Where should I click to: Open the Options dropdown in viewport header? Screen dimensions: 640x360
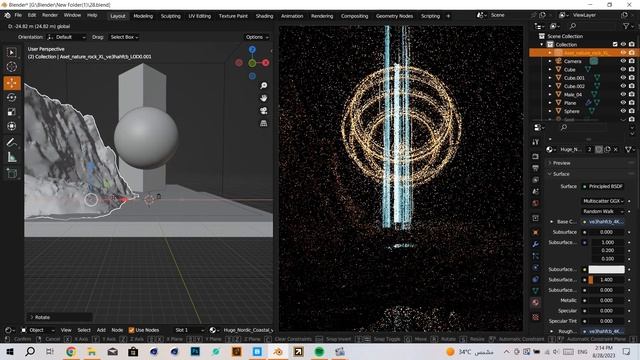257,37
